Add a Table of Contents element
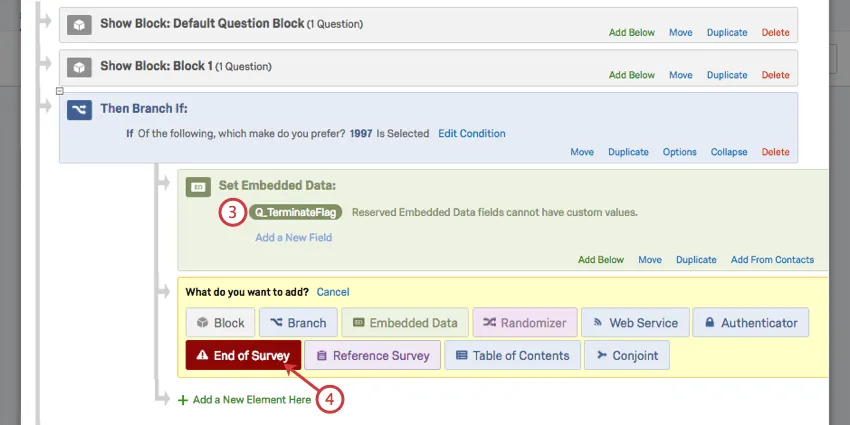The width and height of the screenshot is (850, 425). coord(511,355)
